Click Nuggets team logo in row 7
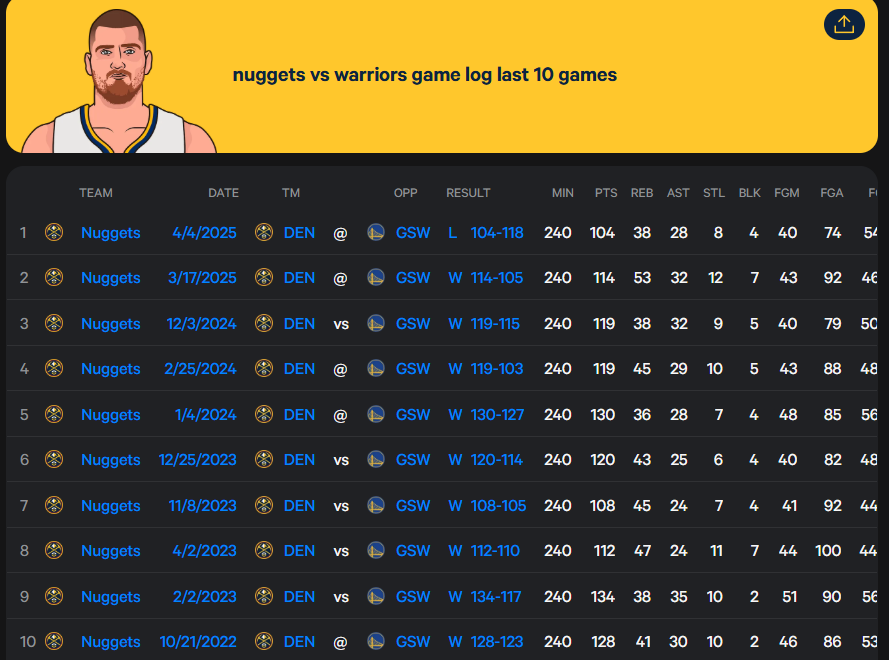This screenshot has height=660, width=889. (x=54, y=505)
